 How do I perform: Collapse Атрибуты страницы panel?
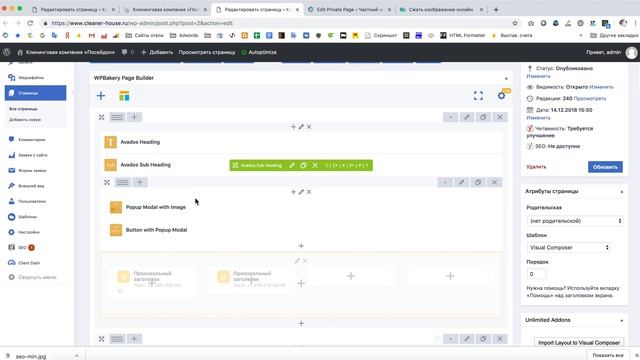(622, 191)
